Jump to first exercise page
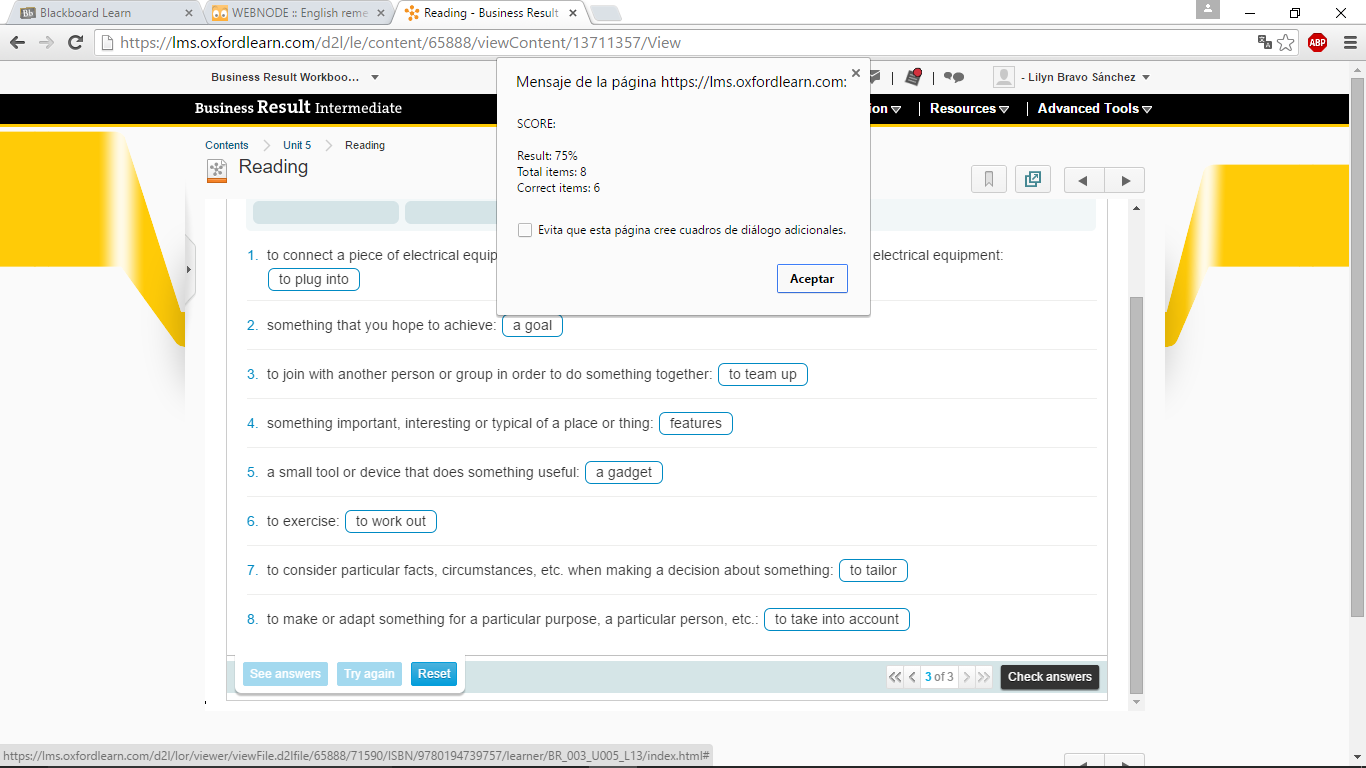The image size is (1366, 768). pos(895,677)
